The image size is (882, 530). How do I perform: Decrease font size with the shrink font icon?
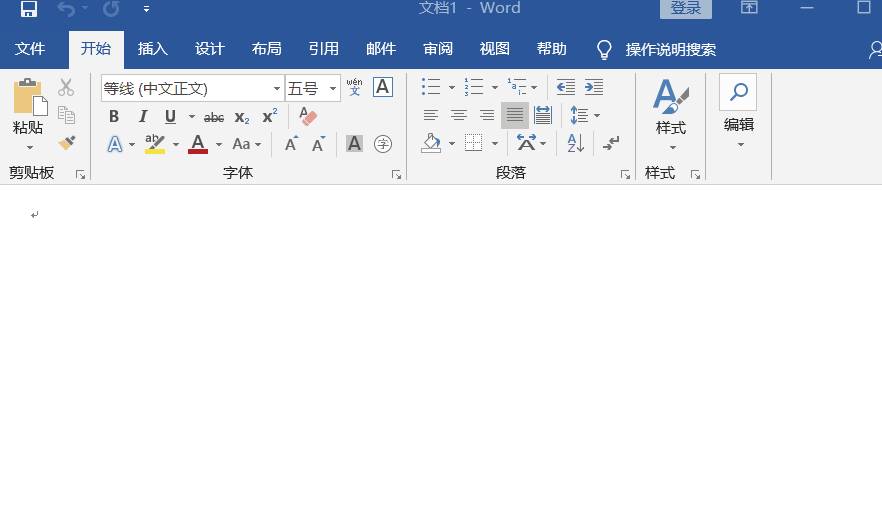point(319,144)
